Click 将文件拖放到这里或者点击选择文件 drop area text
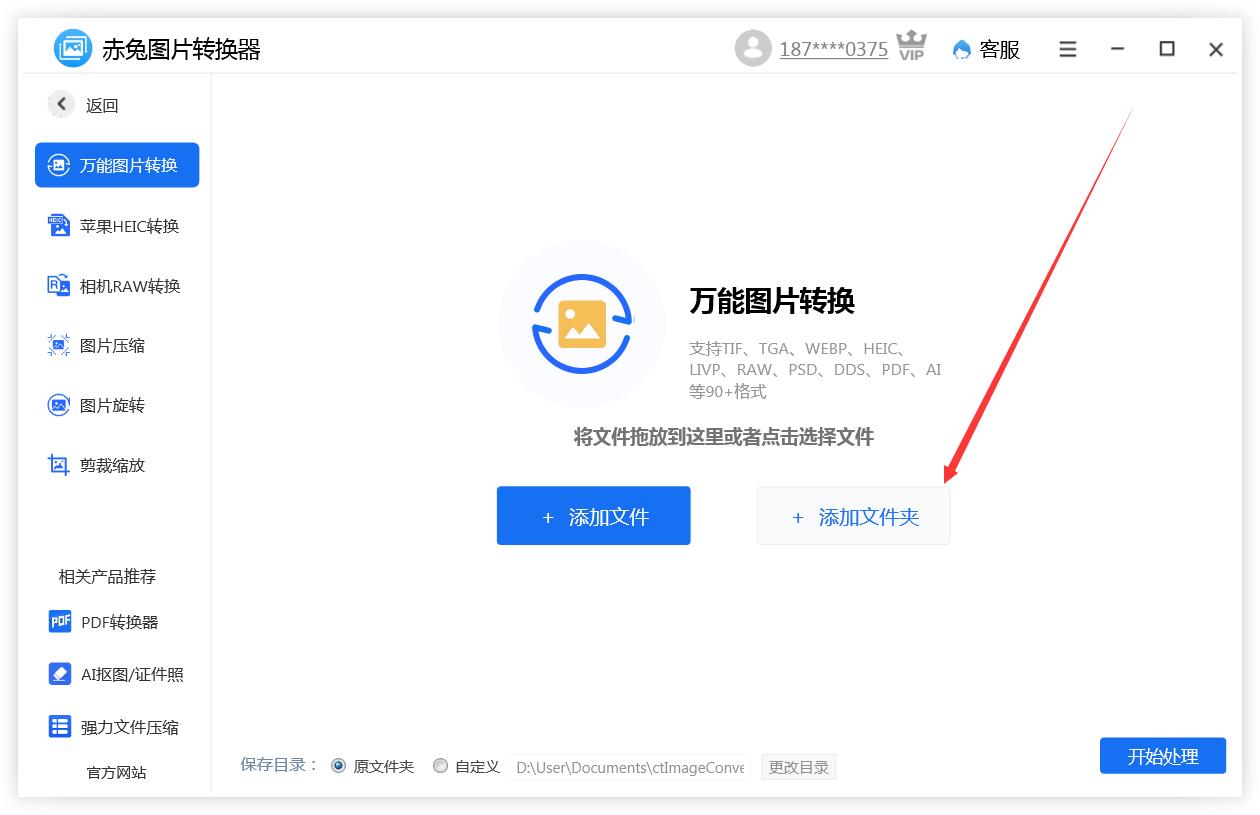The image size is (1260, 815). click(723, 436)
